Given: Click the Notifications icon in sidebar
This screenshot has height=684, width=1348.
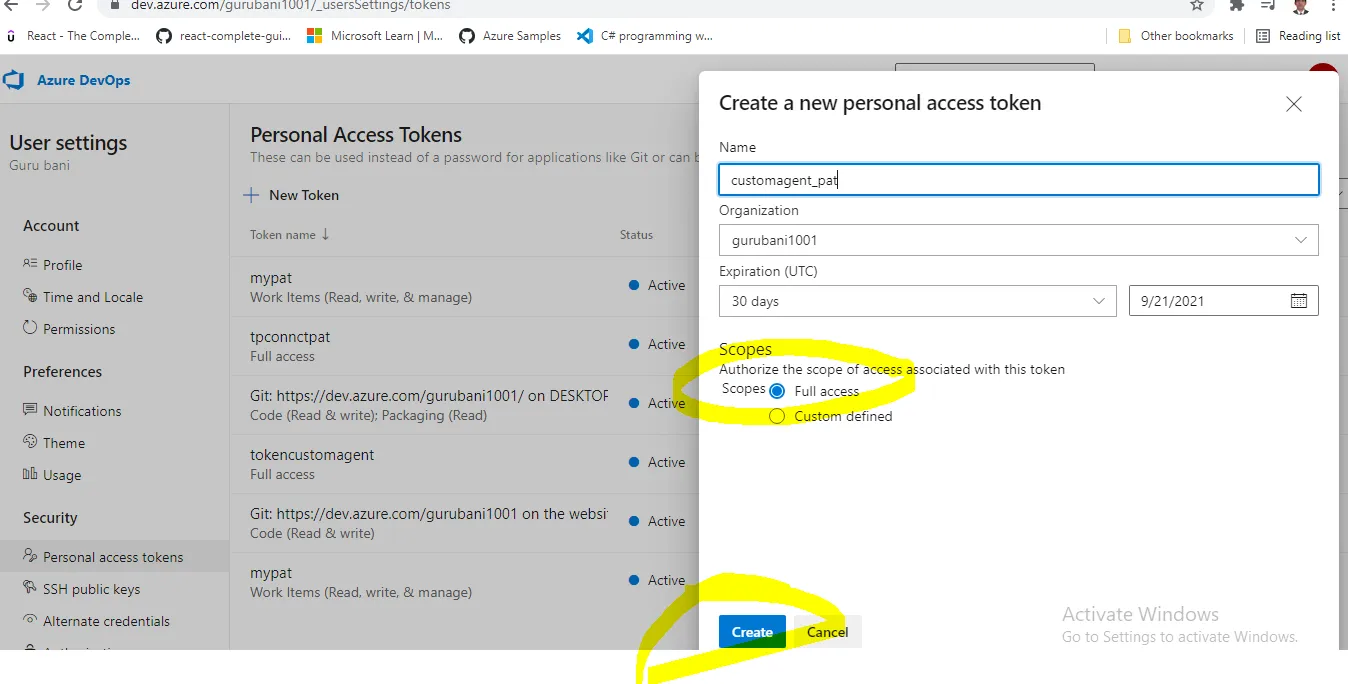Looking at the screenshot, I should click(x=30, y=410).
